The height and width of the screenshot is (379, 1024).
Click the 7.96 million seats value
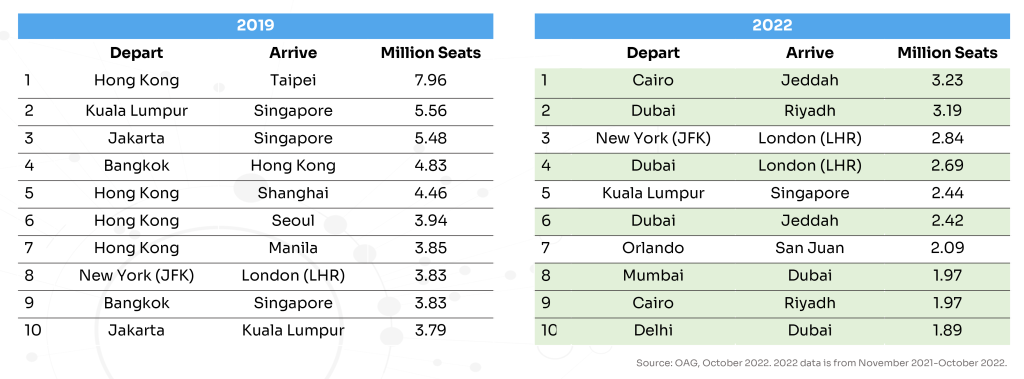430,80
